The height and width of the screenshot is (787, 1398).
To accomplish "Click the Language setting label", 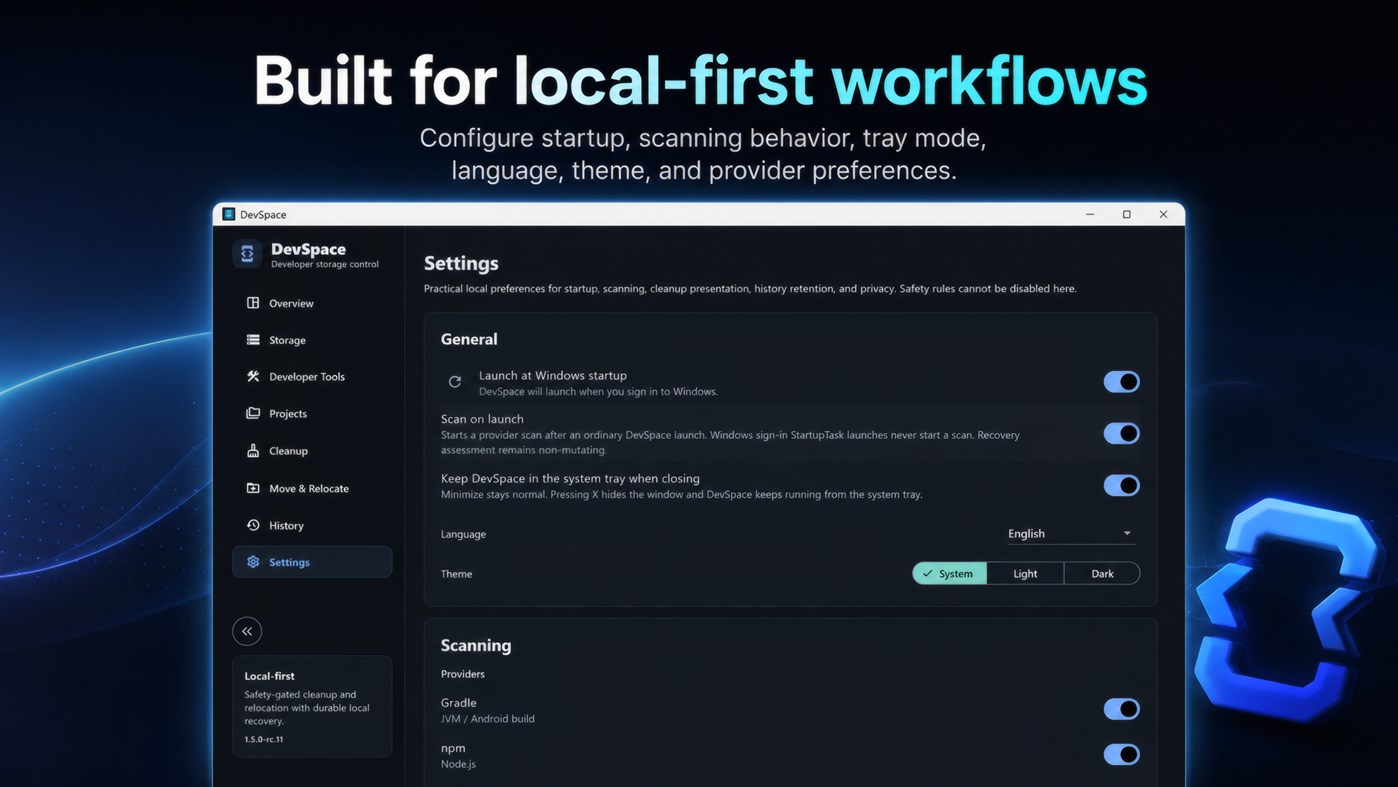I will [x=463, y=534].
